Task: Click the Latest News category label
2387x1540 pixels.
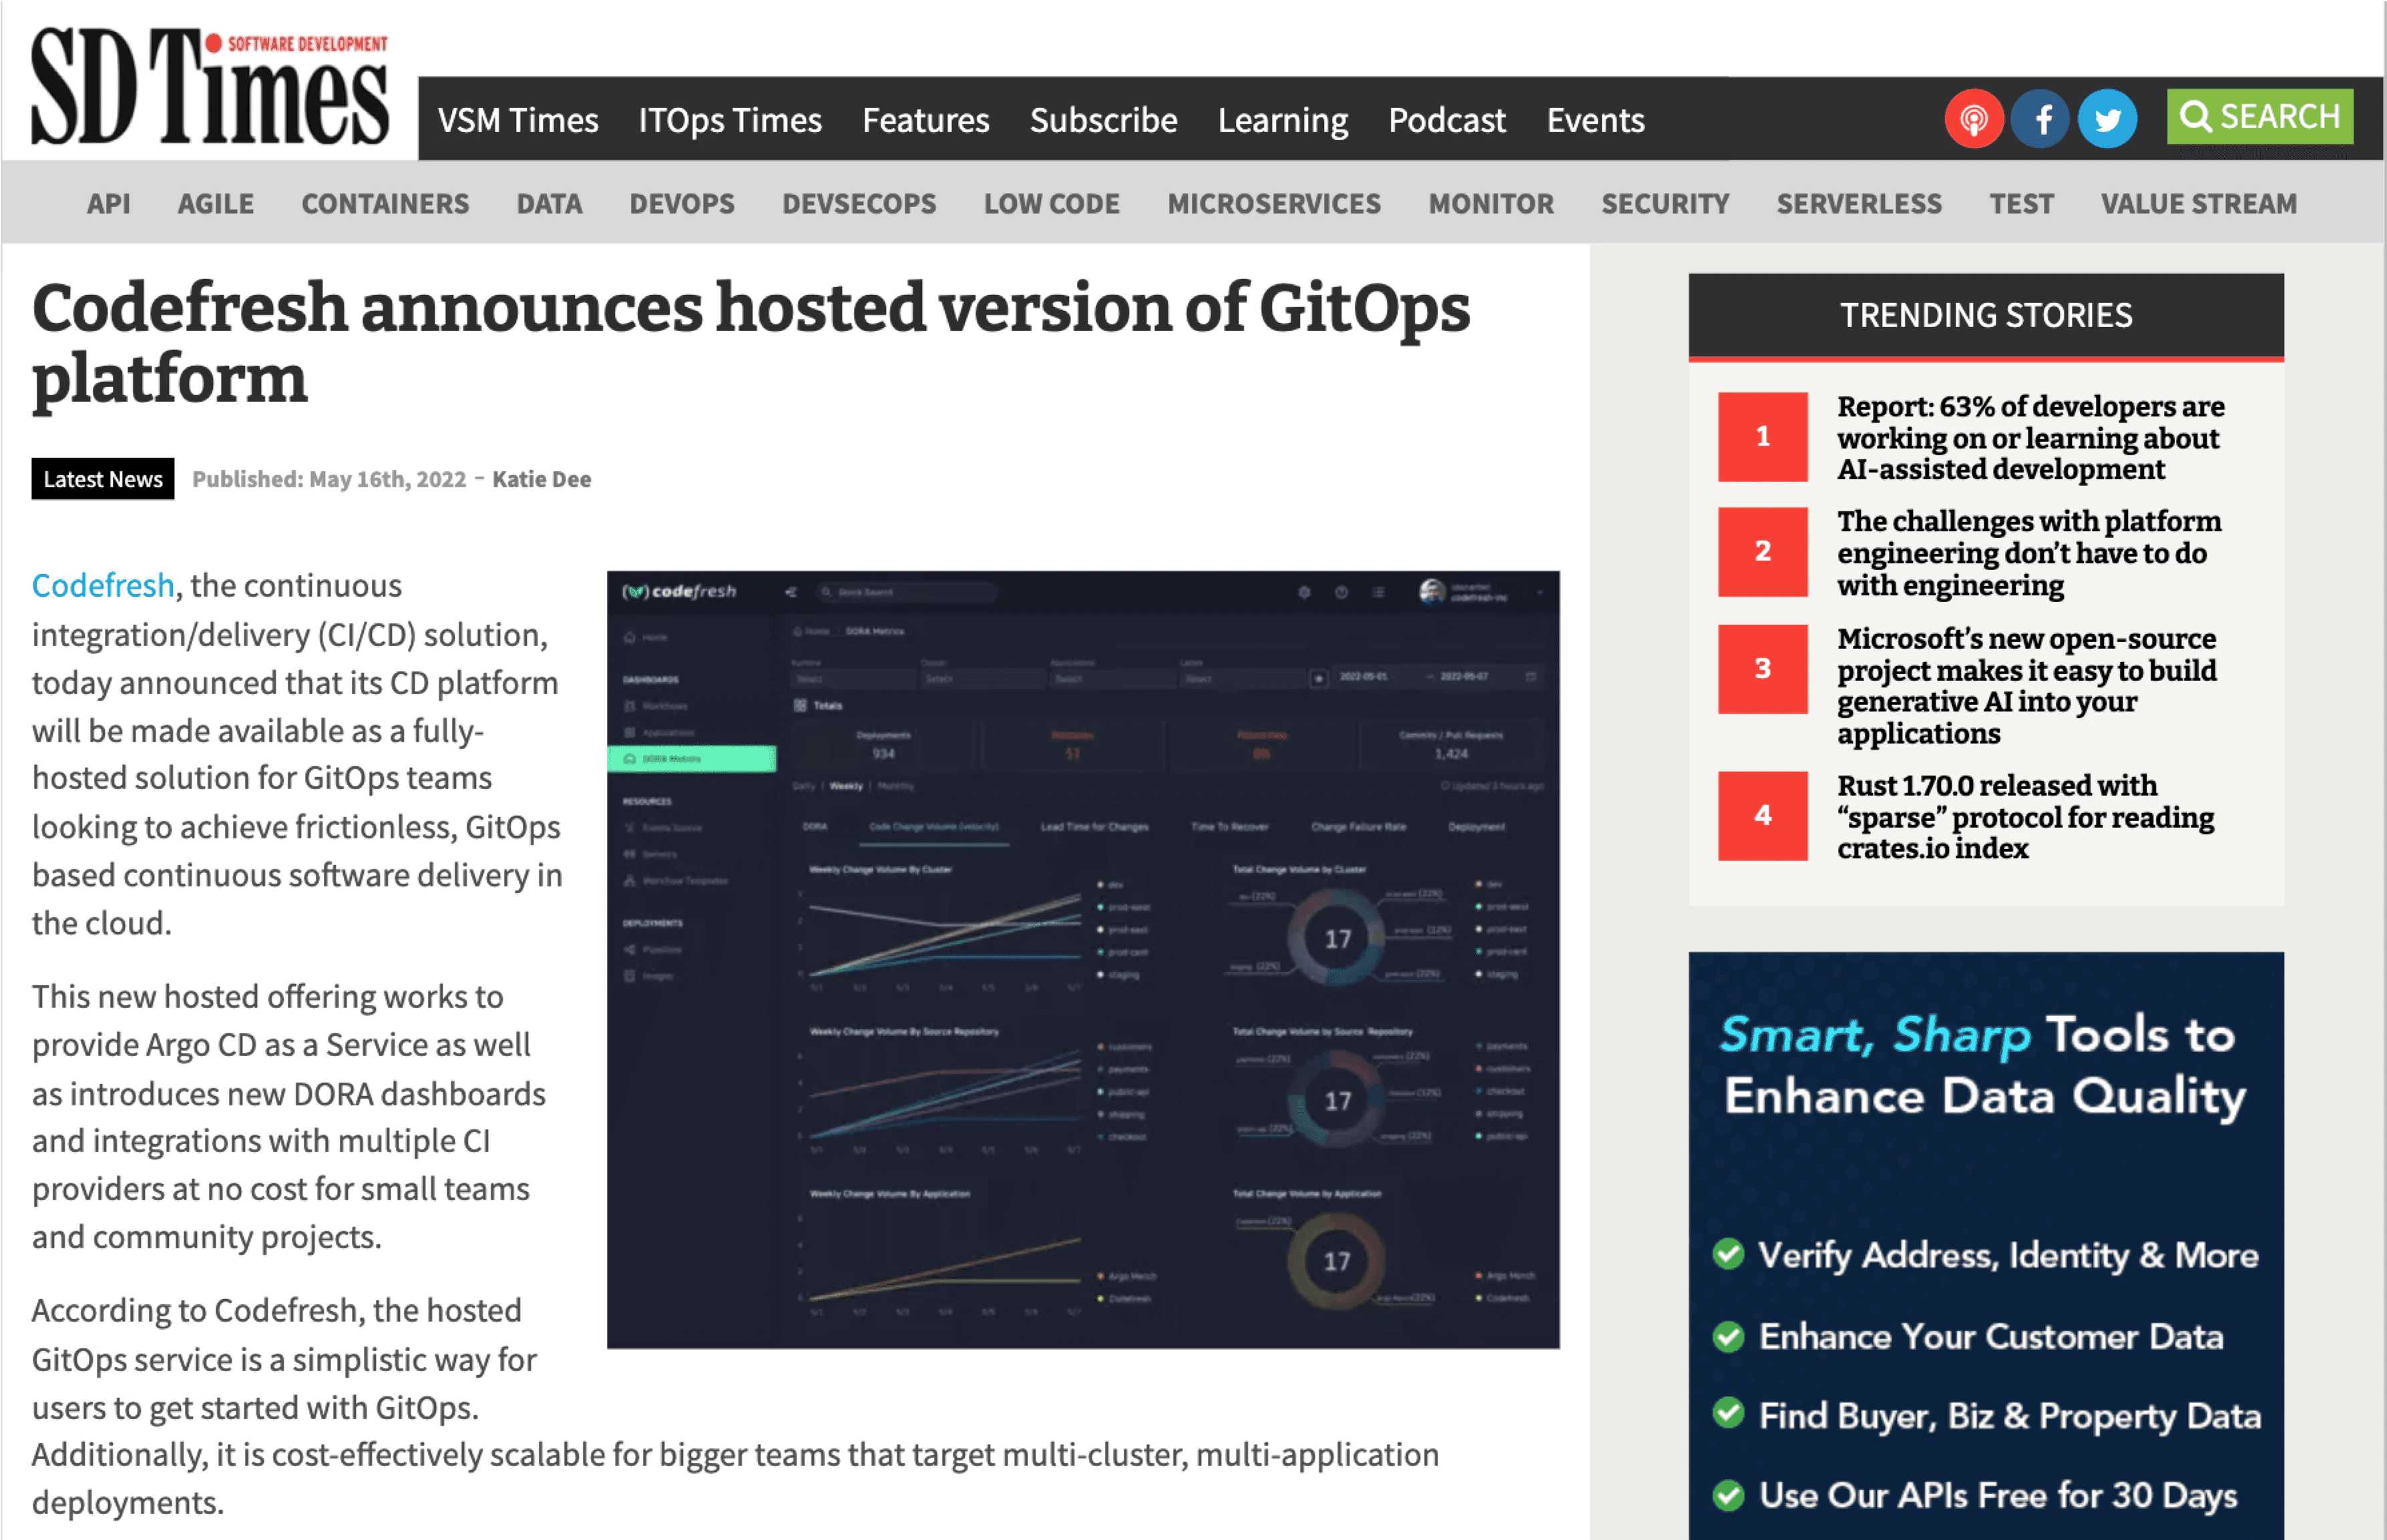Action: click(103, 479)
